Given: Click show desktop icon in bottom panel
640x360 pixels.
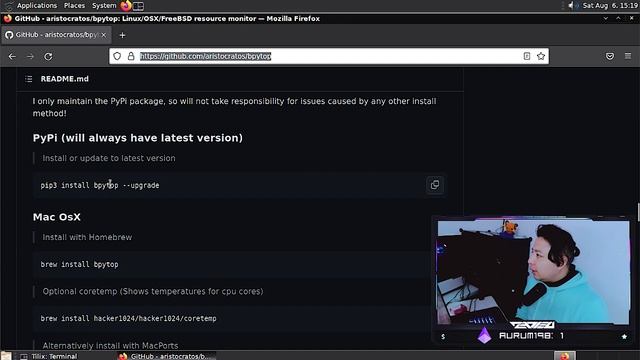Looking at the screenshot, I should (x=6, y=356).
